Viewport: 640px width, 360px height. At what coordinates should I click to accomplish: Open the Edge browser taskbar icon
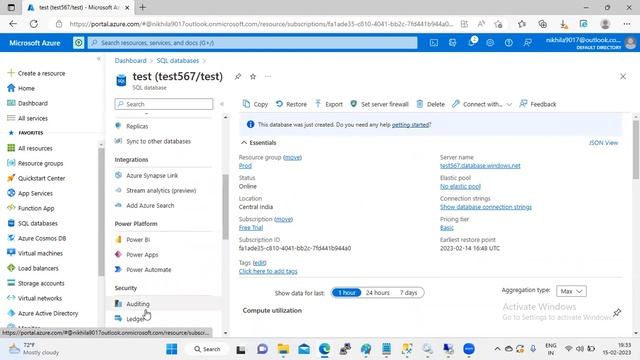click(x=324, y=349)
